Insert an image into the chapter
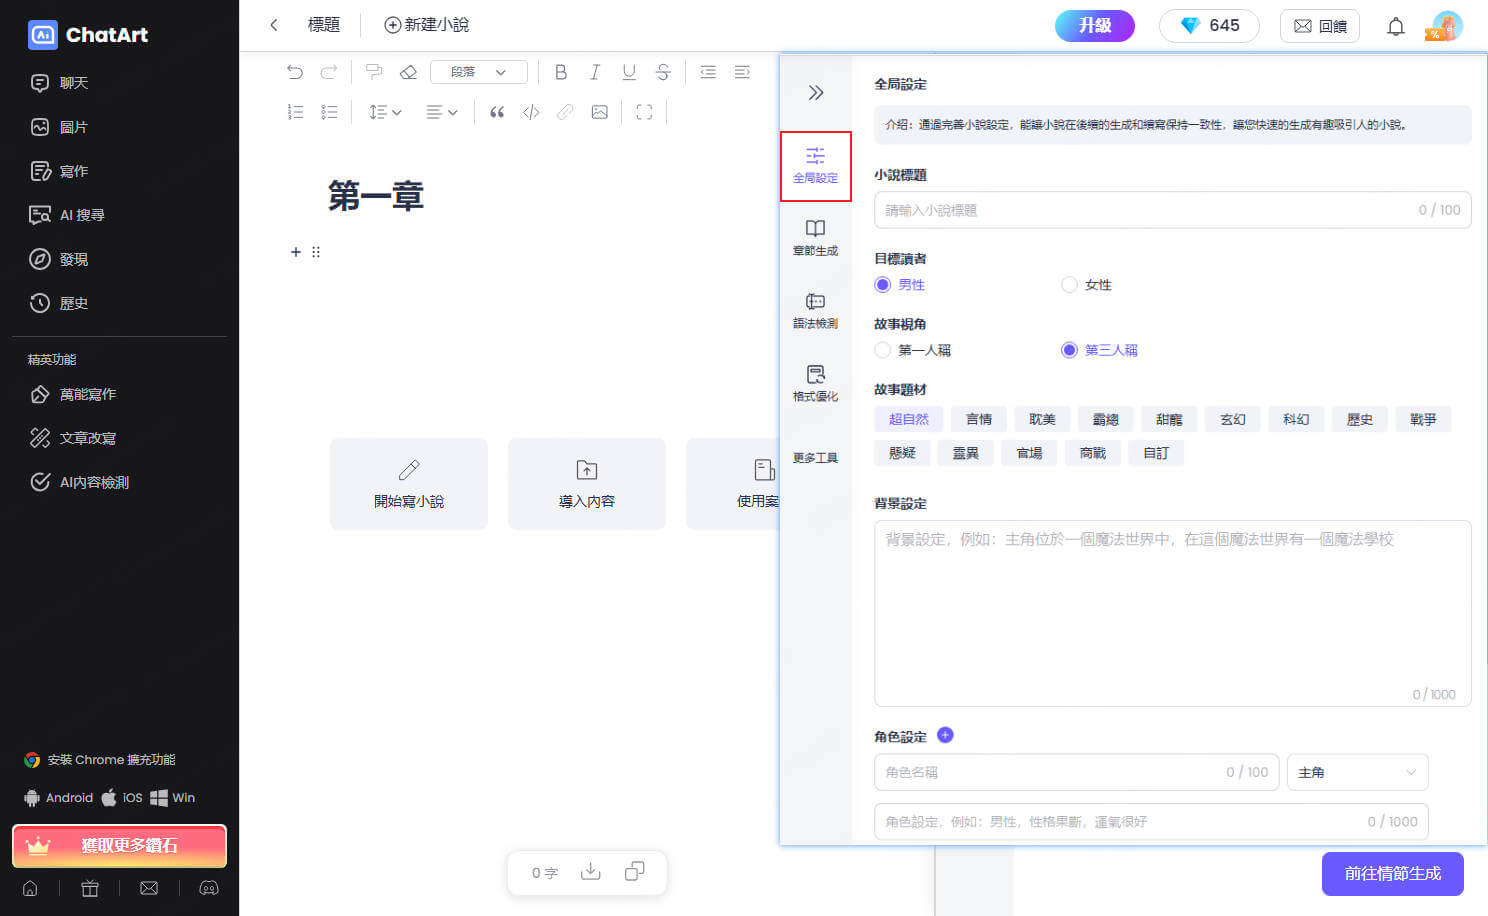Image resolution: width=1488 pixels, height=916 pixels. pyautogui.click(x=599, y=112)
